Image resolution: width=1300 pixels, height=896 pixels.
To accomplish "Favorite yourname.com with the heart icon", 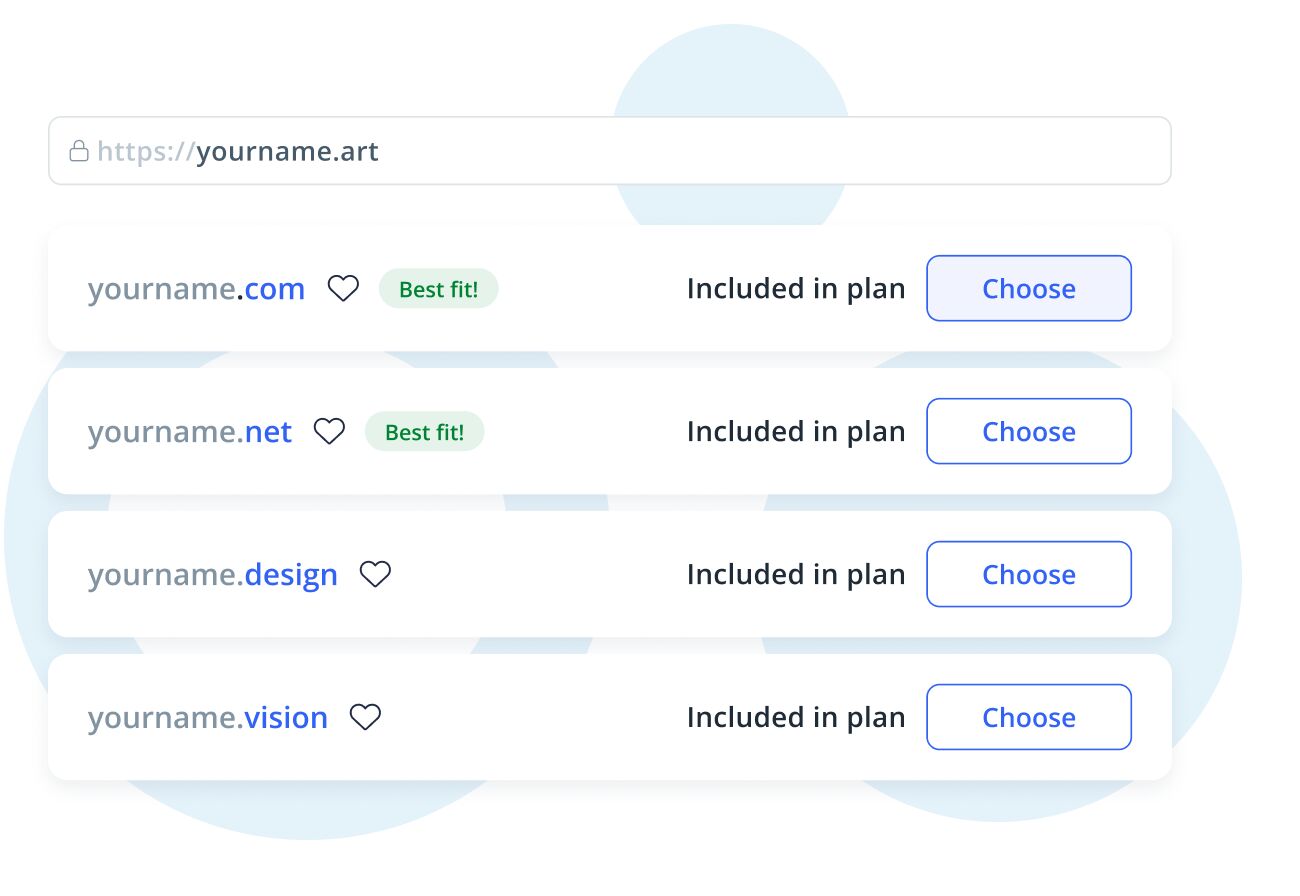I will click(343, 289).
